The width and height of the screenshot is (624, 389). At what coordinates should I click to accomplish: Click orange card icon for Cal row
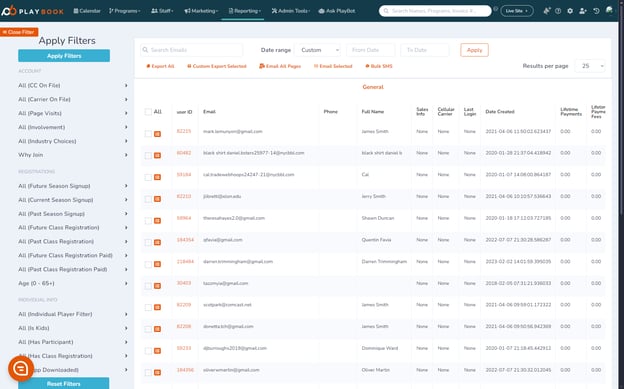click(157, 177)
